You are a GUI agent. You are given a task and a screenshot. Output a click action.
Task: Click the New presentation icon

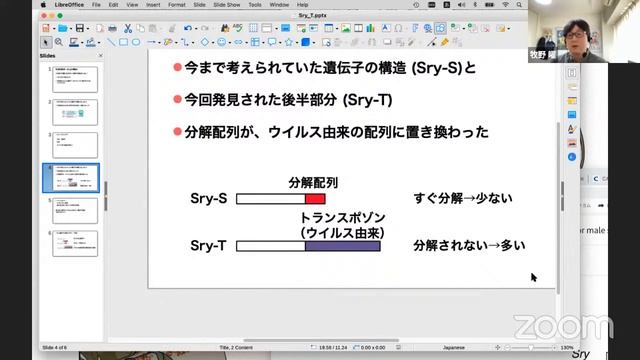pyautogui.click(x=46, y=28)
